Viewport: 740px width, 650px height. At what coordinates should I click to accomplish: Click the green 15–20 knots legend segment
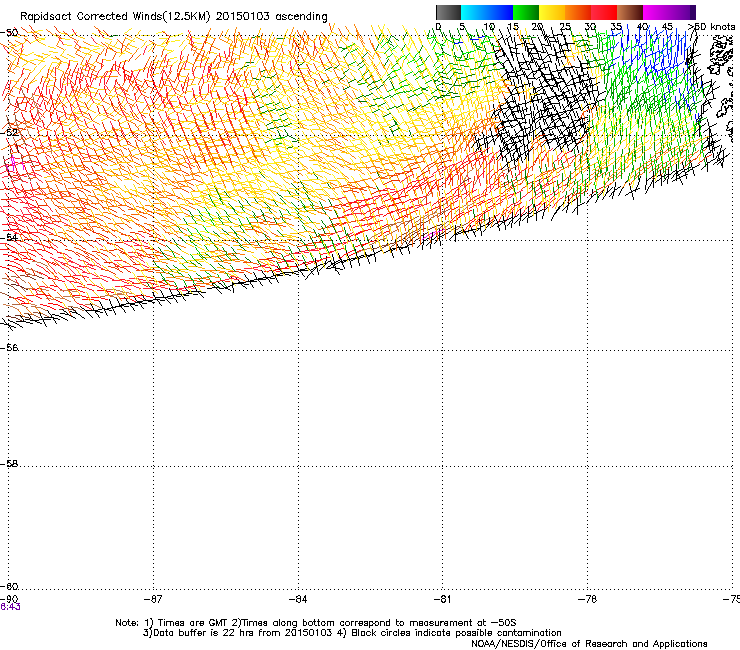pos(526,12)
